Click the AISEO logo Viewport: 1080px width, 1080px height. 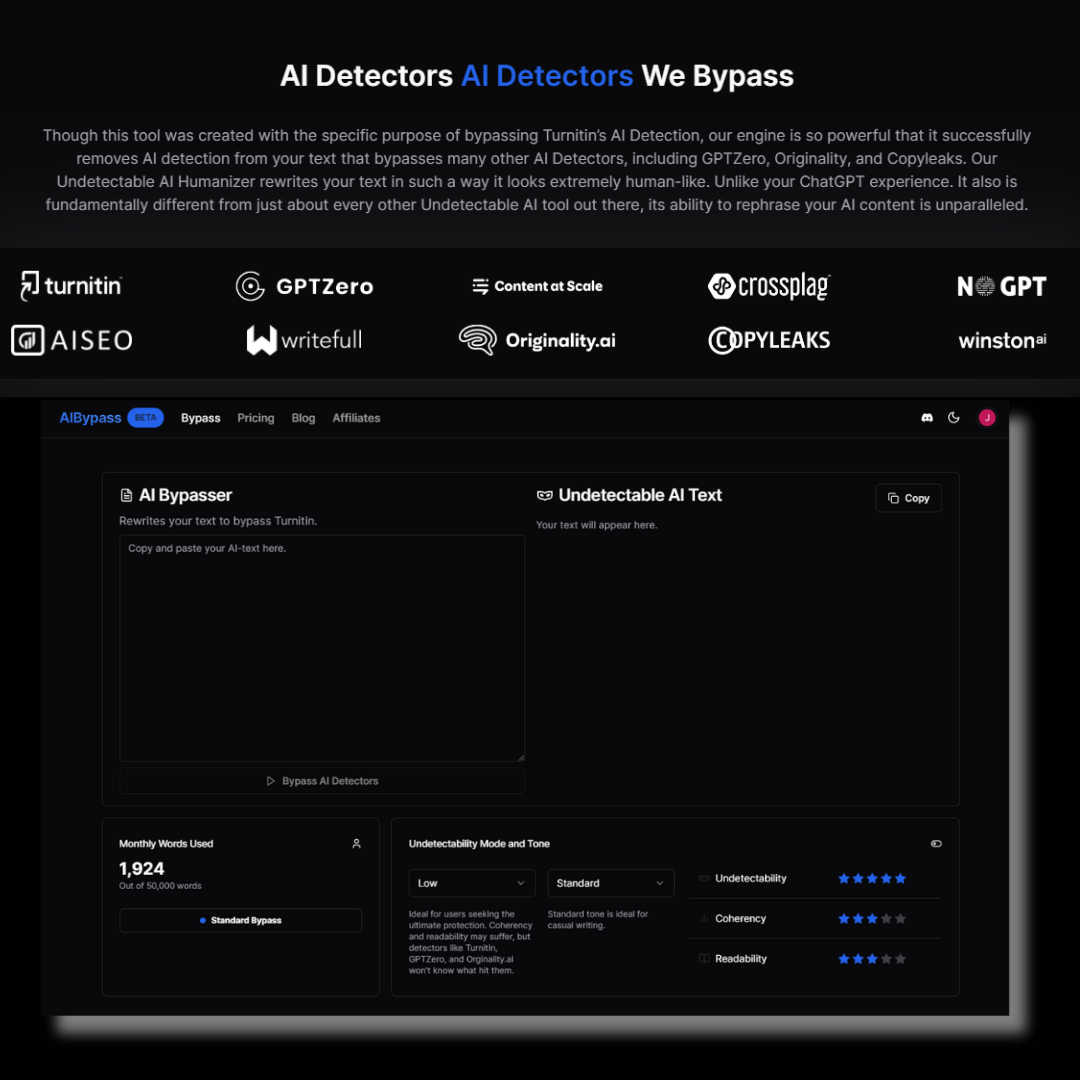pyautogui.click(x=72, y=340)
